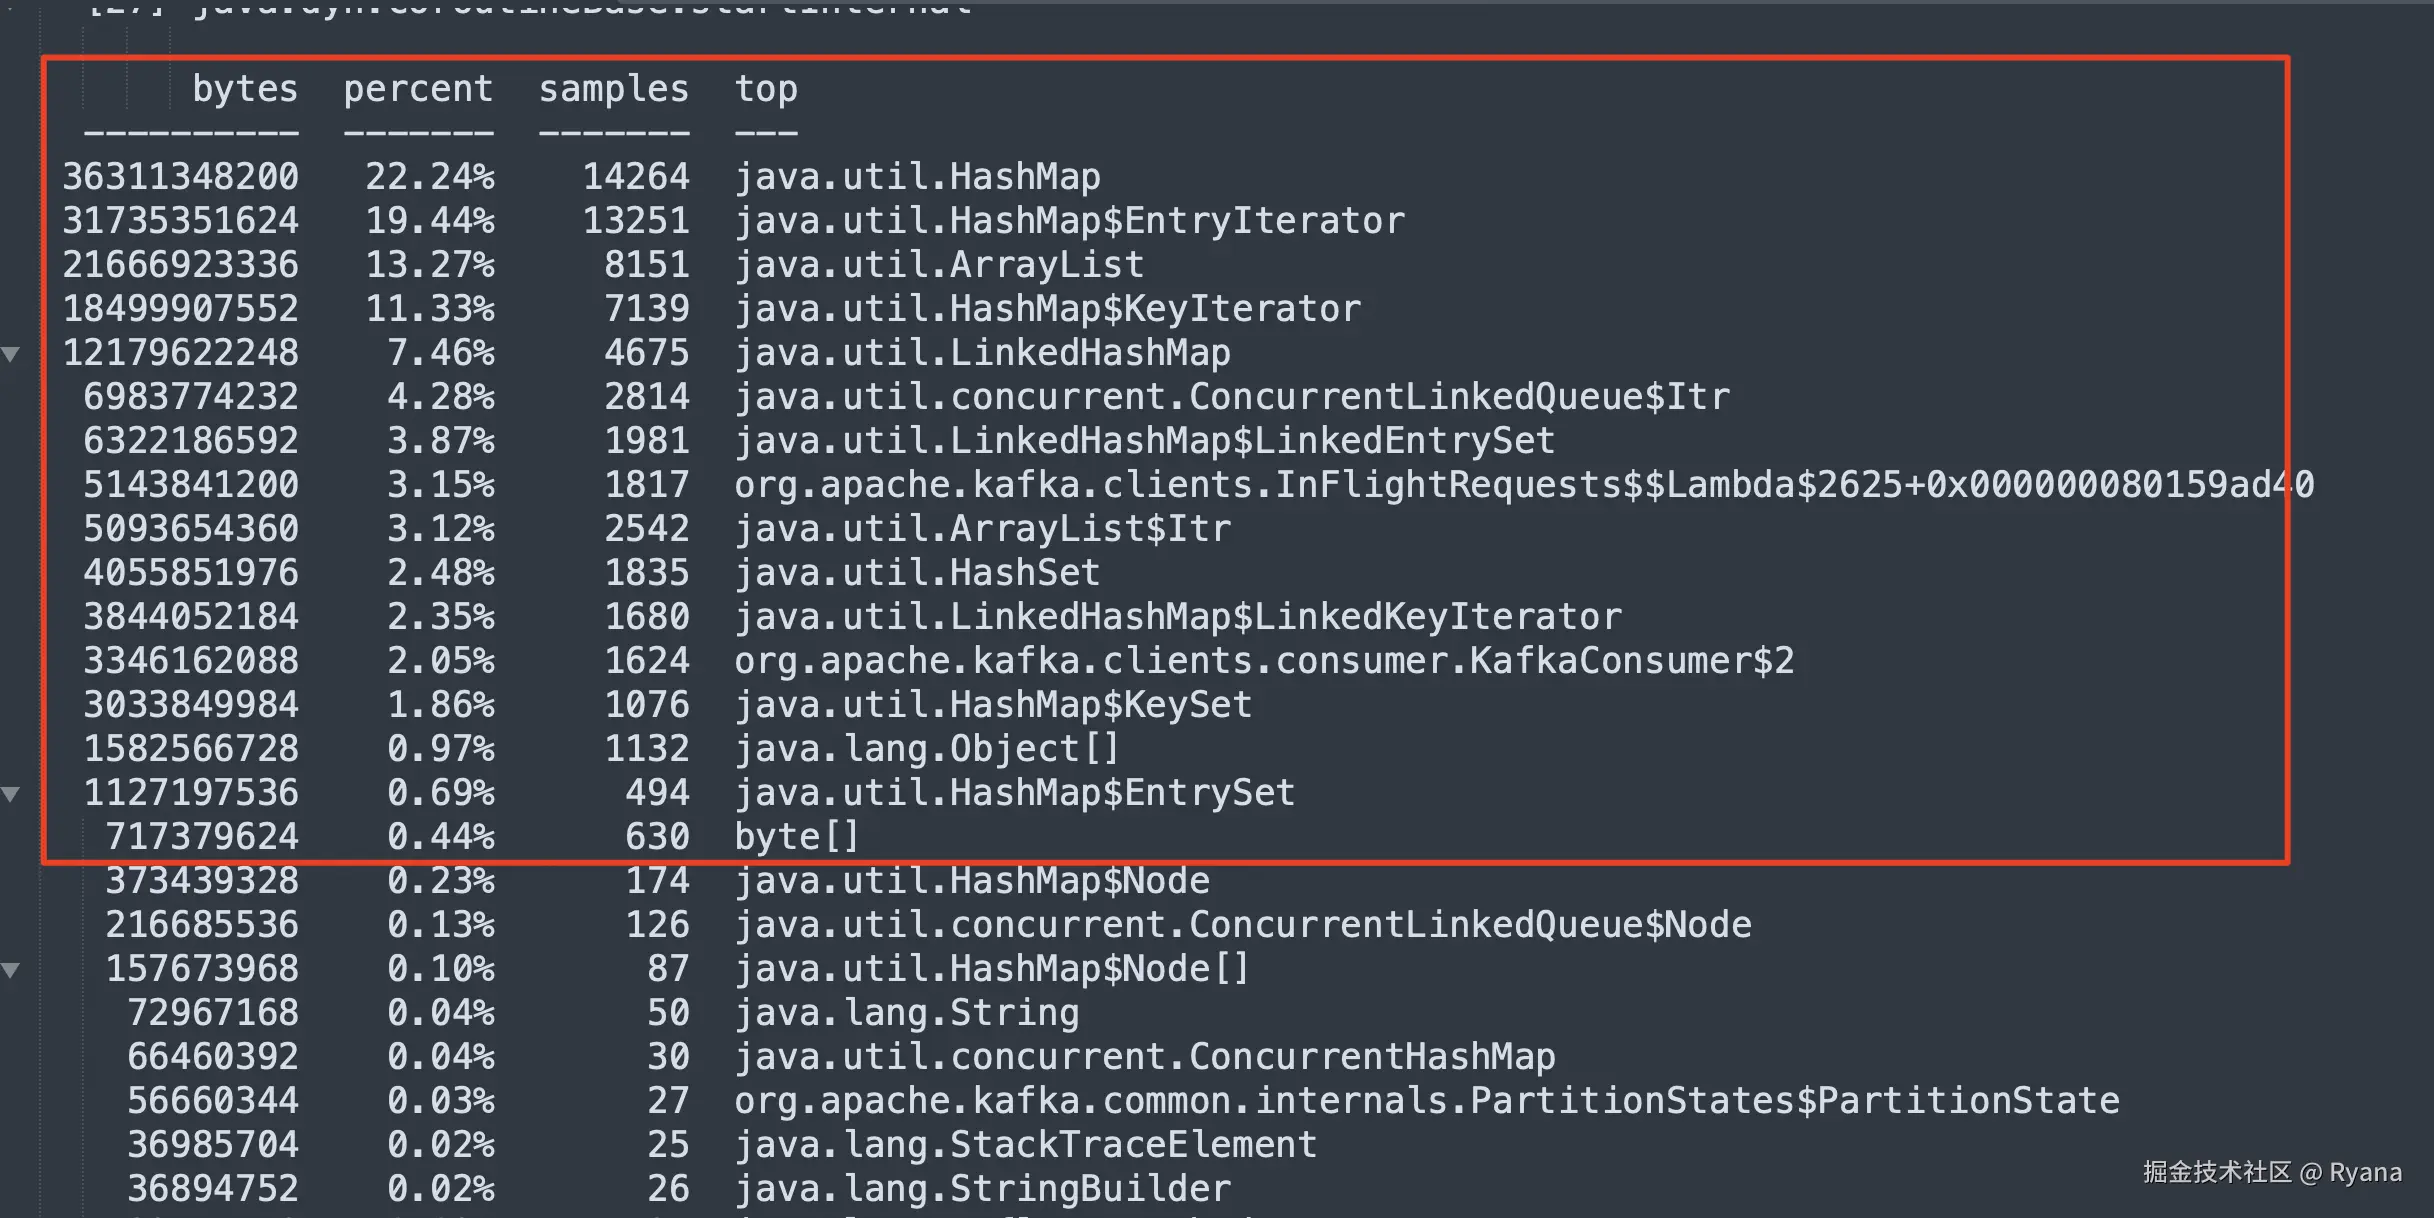Click the KafkaConsumer$2 class entry

point(1264,661)
